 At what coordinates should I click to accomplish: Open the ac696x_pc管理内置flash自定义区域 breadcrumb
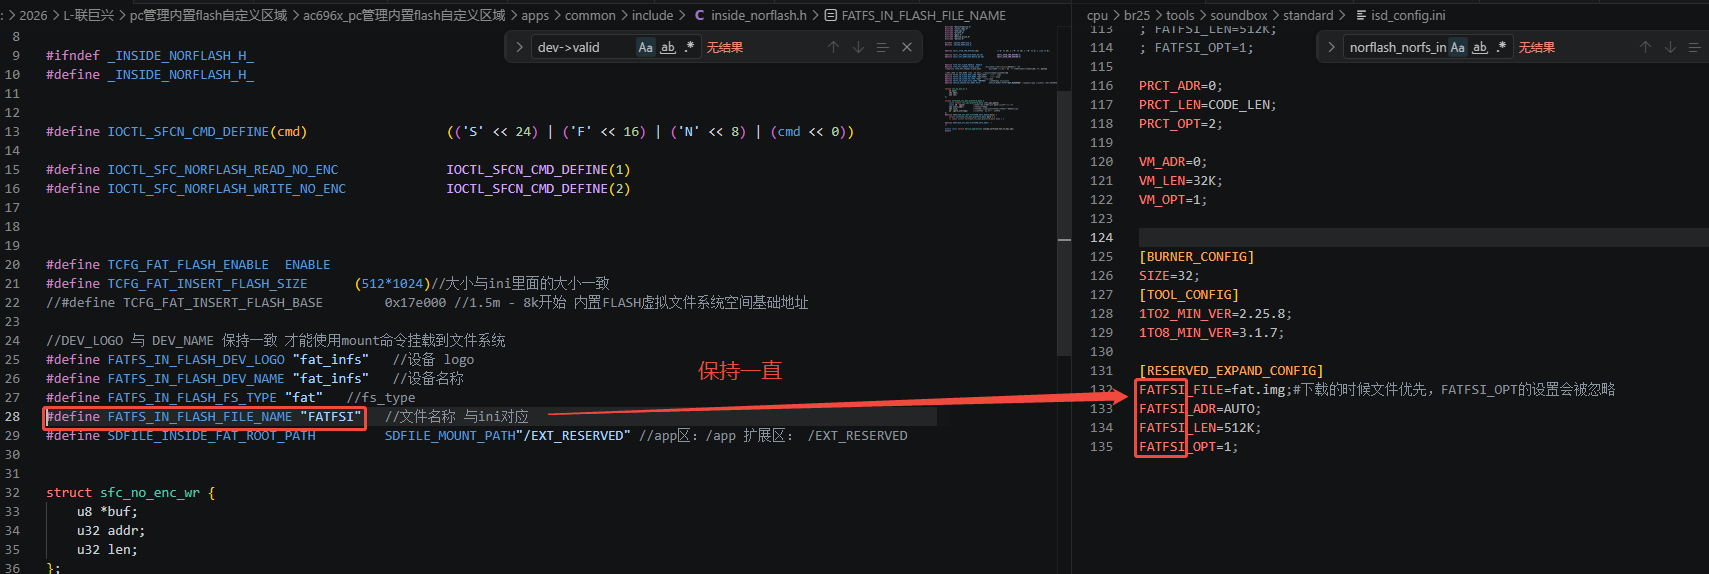coord(404,15)
